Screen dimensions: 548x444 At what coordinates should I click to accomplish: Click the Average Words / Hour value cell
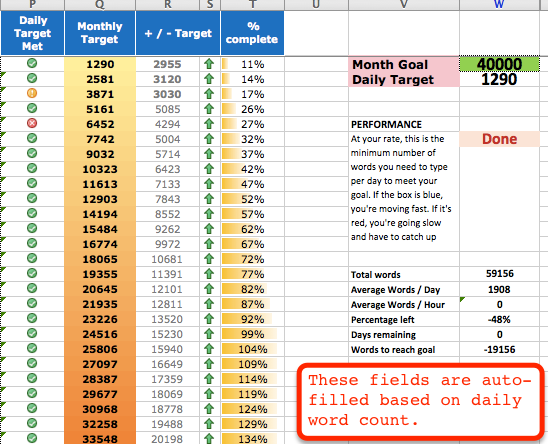499,305
